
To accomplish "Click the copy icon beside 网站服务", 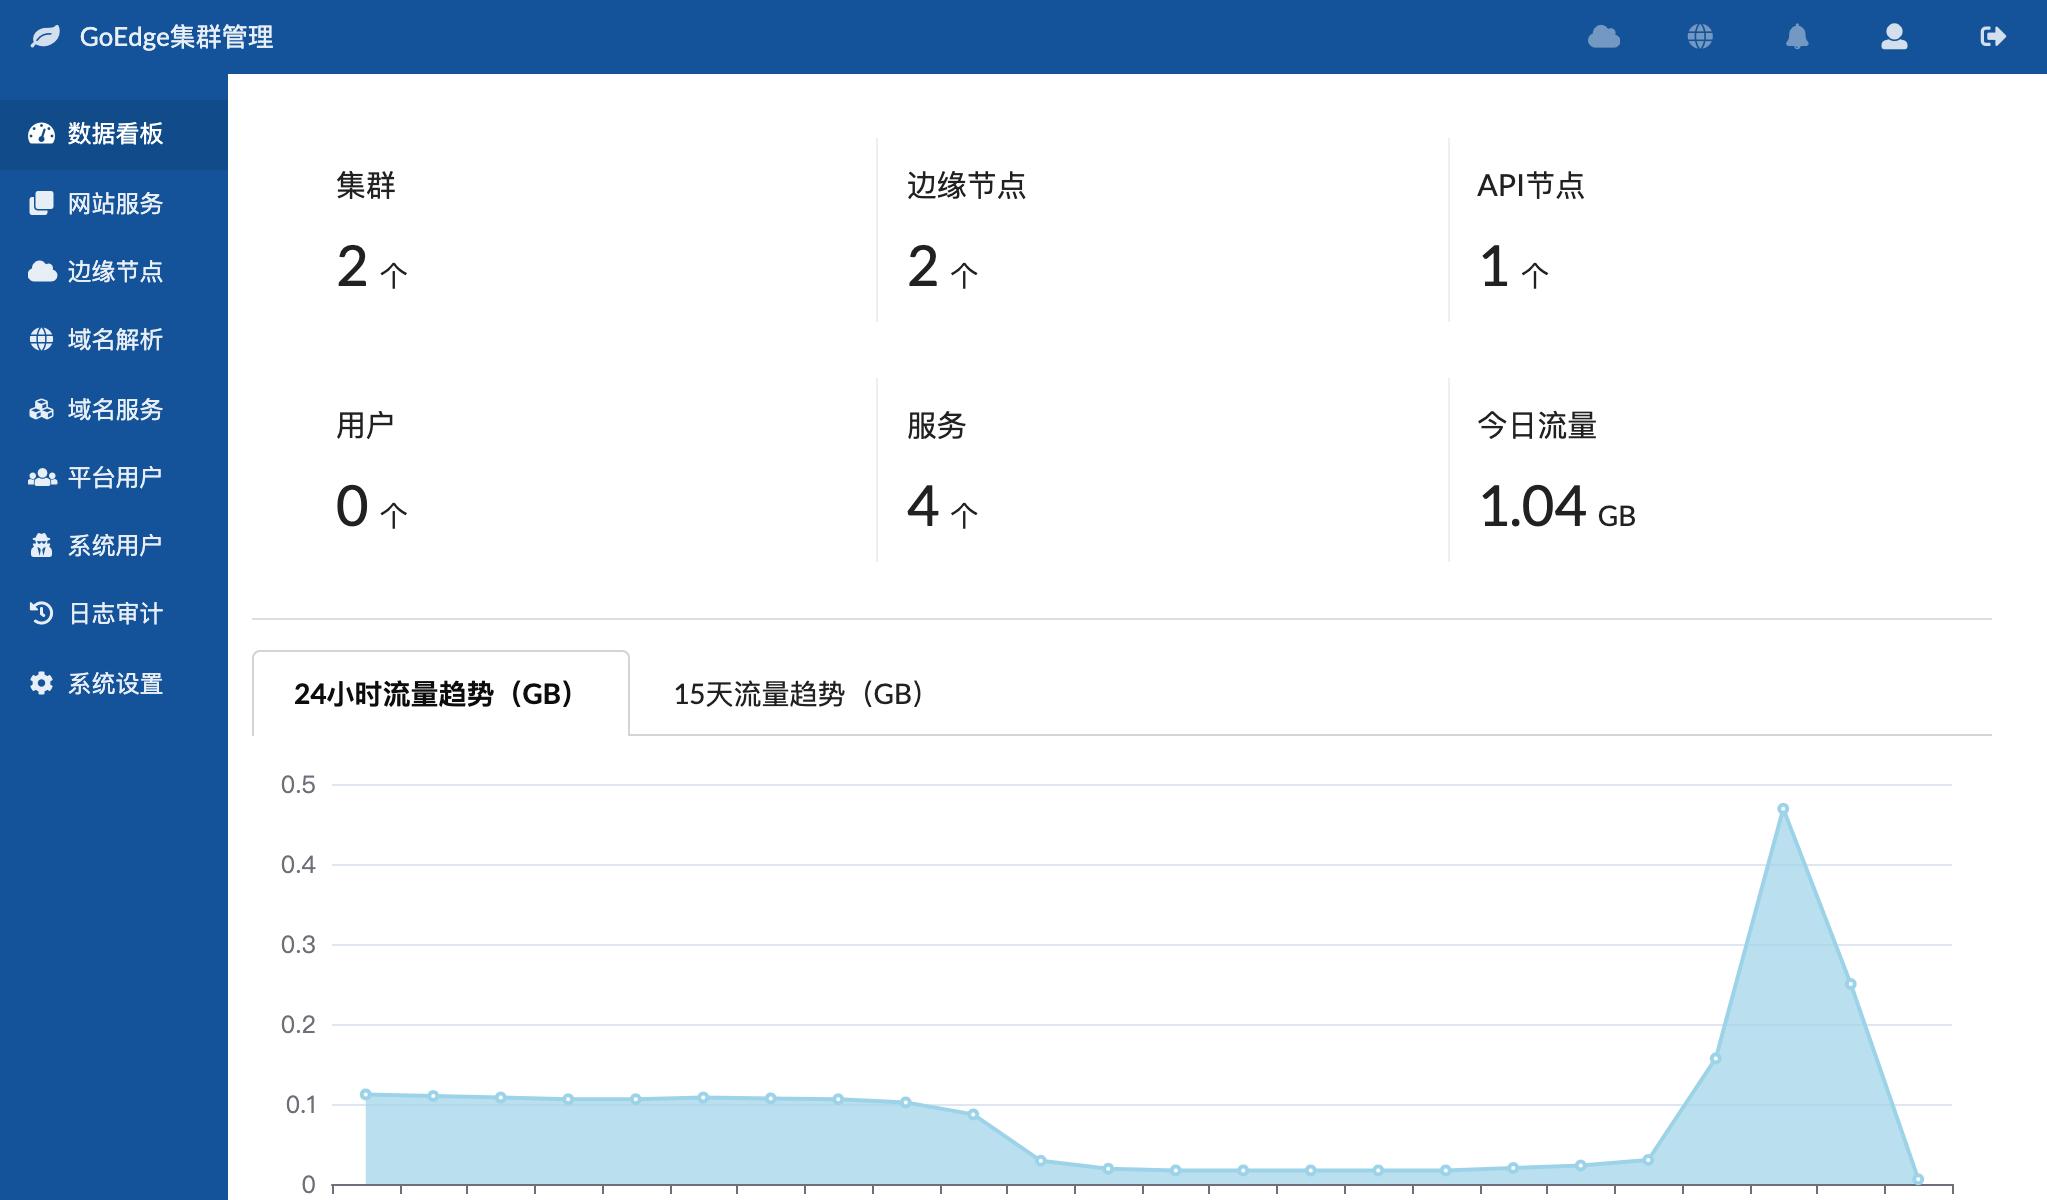I will coord(41,203).
